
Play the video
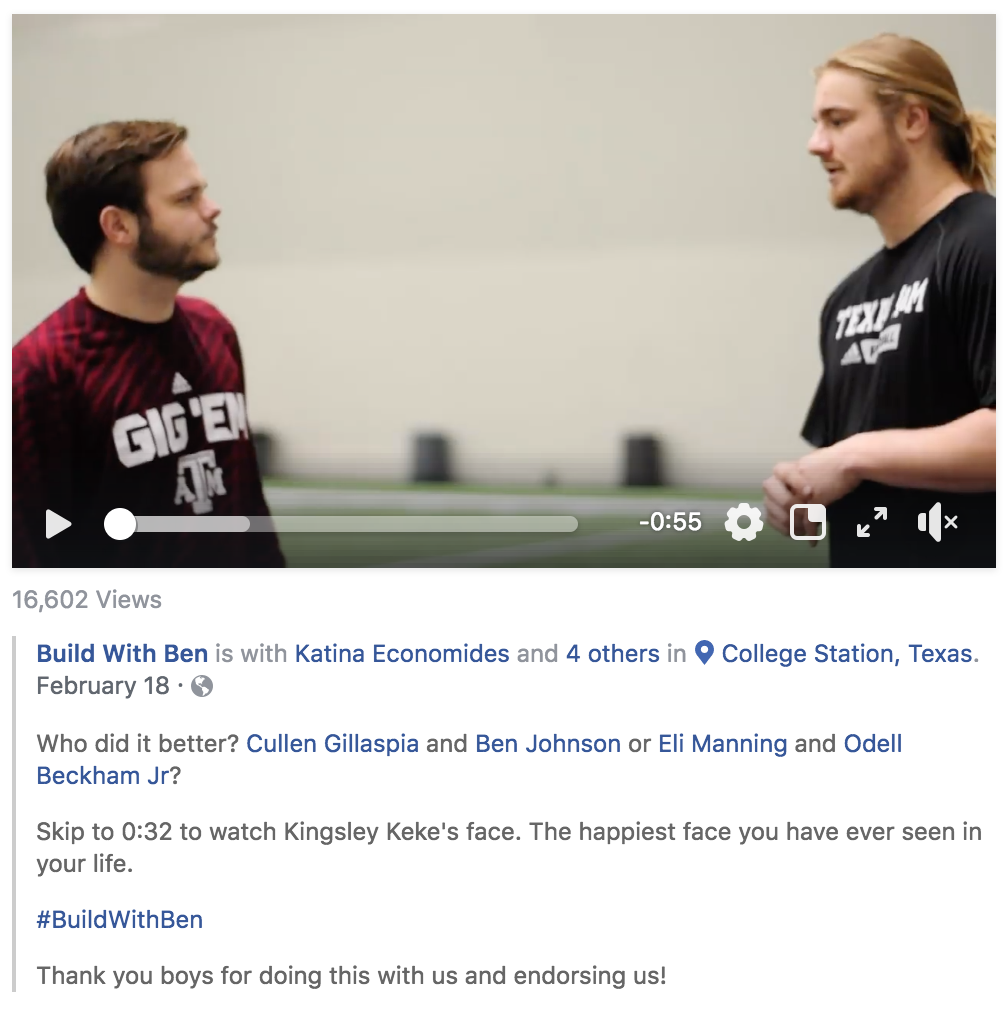click(58, 524)
